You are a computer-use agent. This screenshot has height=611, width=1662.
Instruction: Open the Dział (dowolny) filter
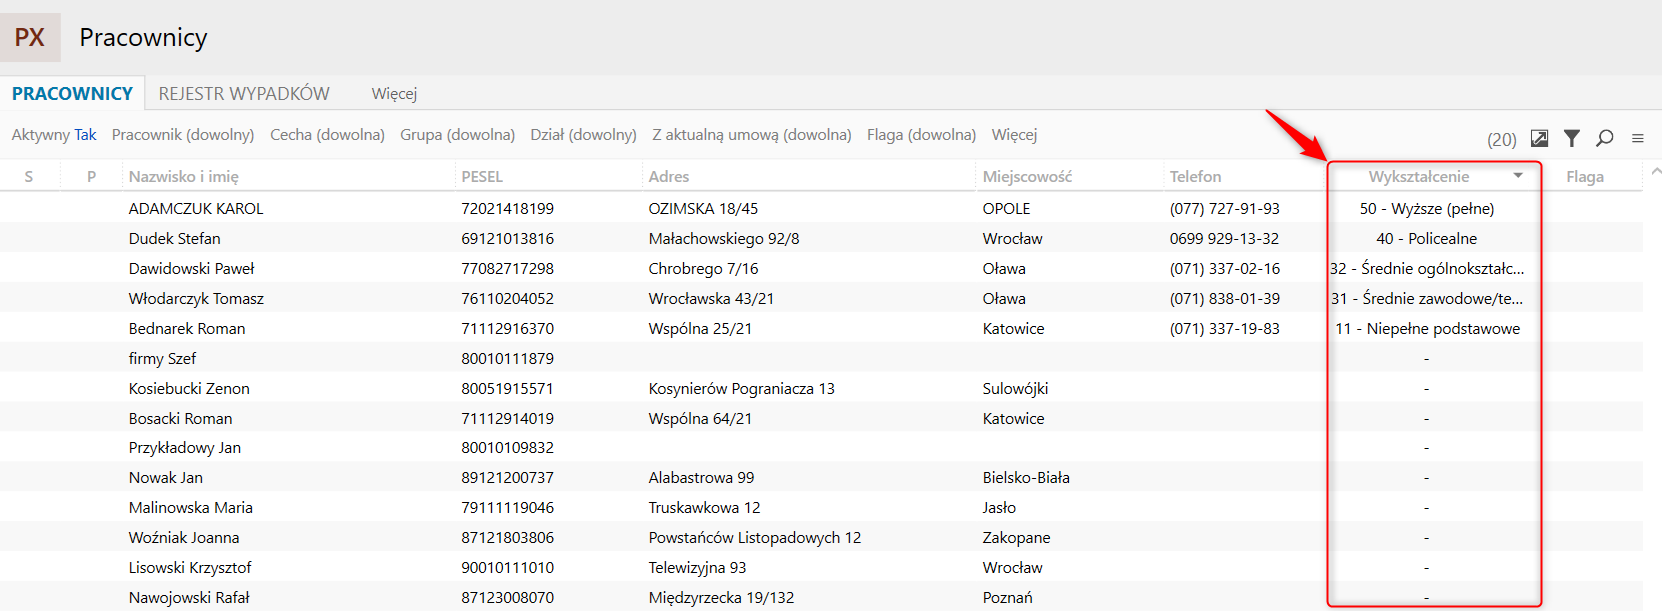coord(583,135)
